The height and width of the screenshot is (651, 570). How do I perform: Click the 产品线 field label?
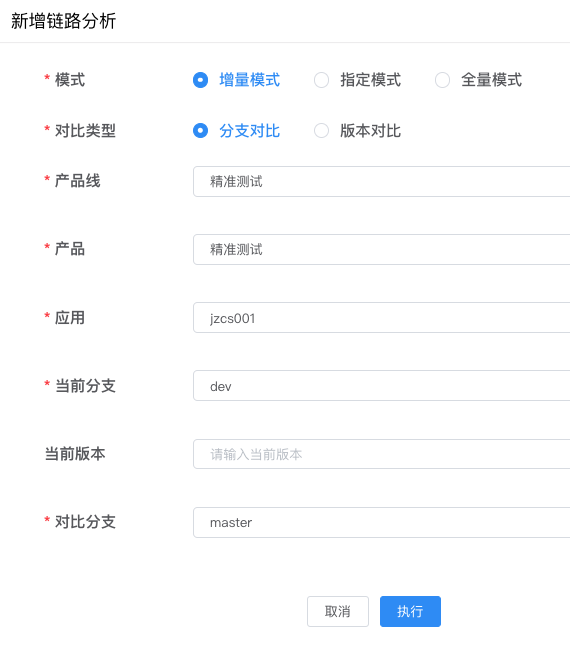78,181
